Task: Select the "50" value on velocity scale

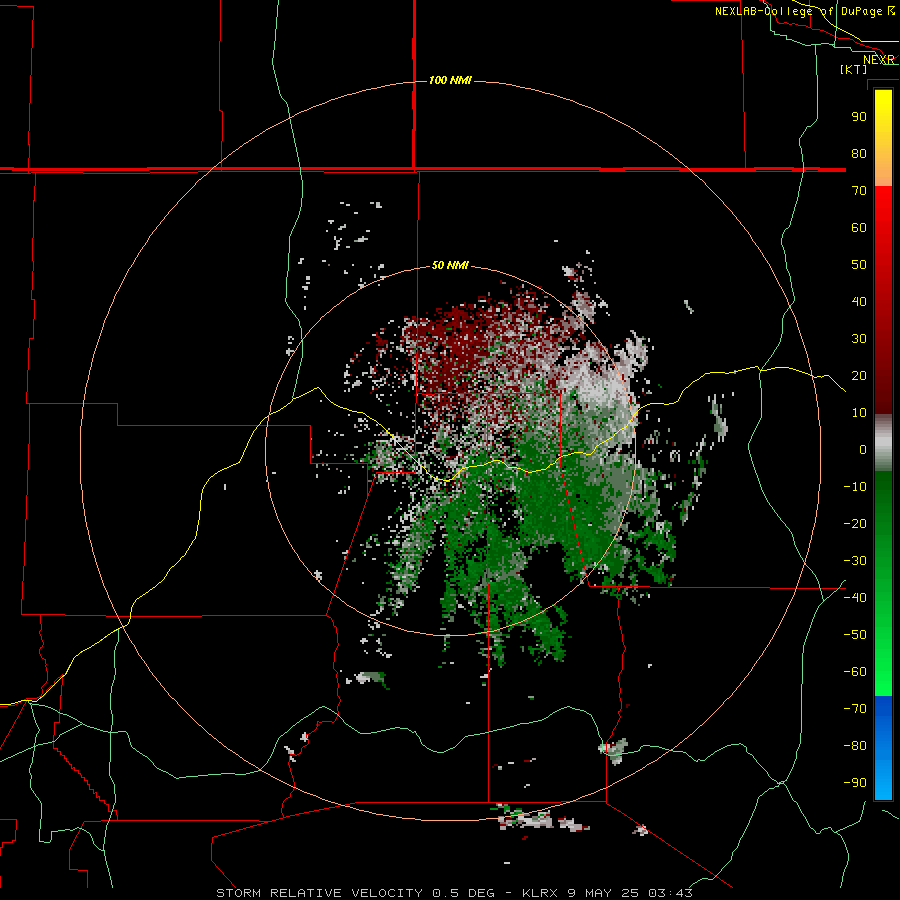Action: click(859, 265)
